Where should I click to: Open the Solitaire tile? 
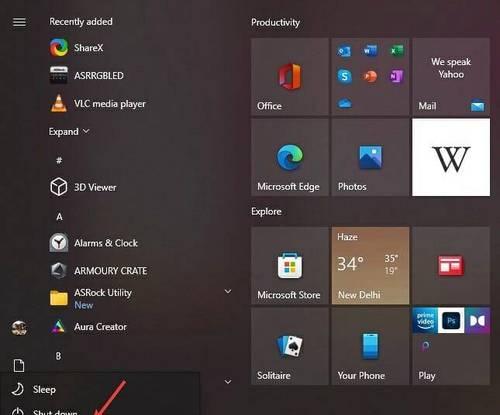(290, 346)
